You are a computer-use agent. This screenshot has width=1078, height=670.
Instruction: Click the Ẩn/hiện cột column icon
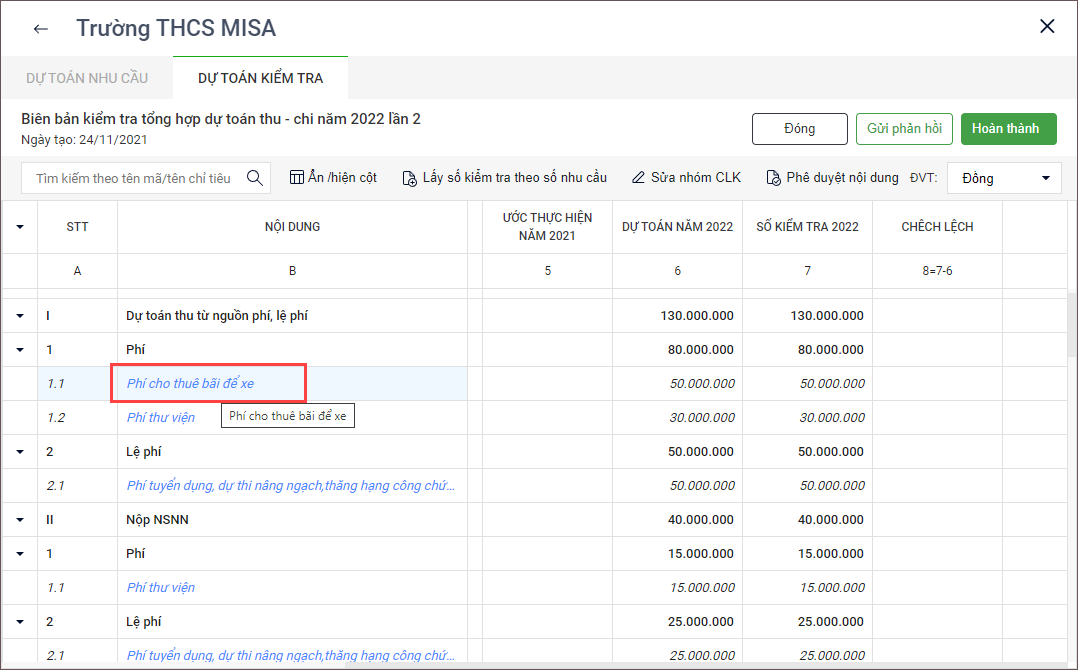click(297, 178)
